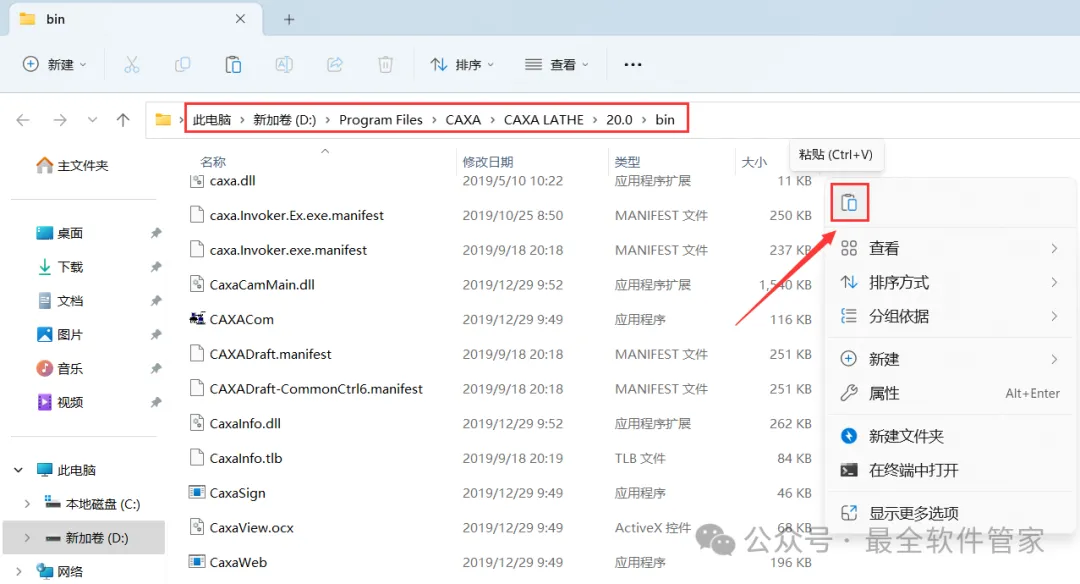Screen dimensions: 1080x584
Task: Open the 新建 dropdown in toolbar
Action: click(55, 65)
